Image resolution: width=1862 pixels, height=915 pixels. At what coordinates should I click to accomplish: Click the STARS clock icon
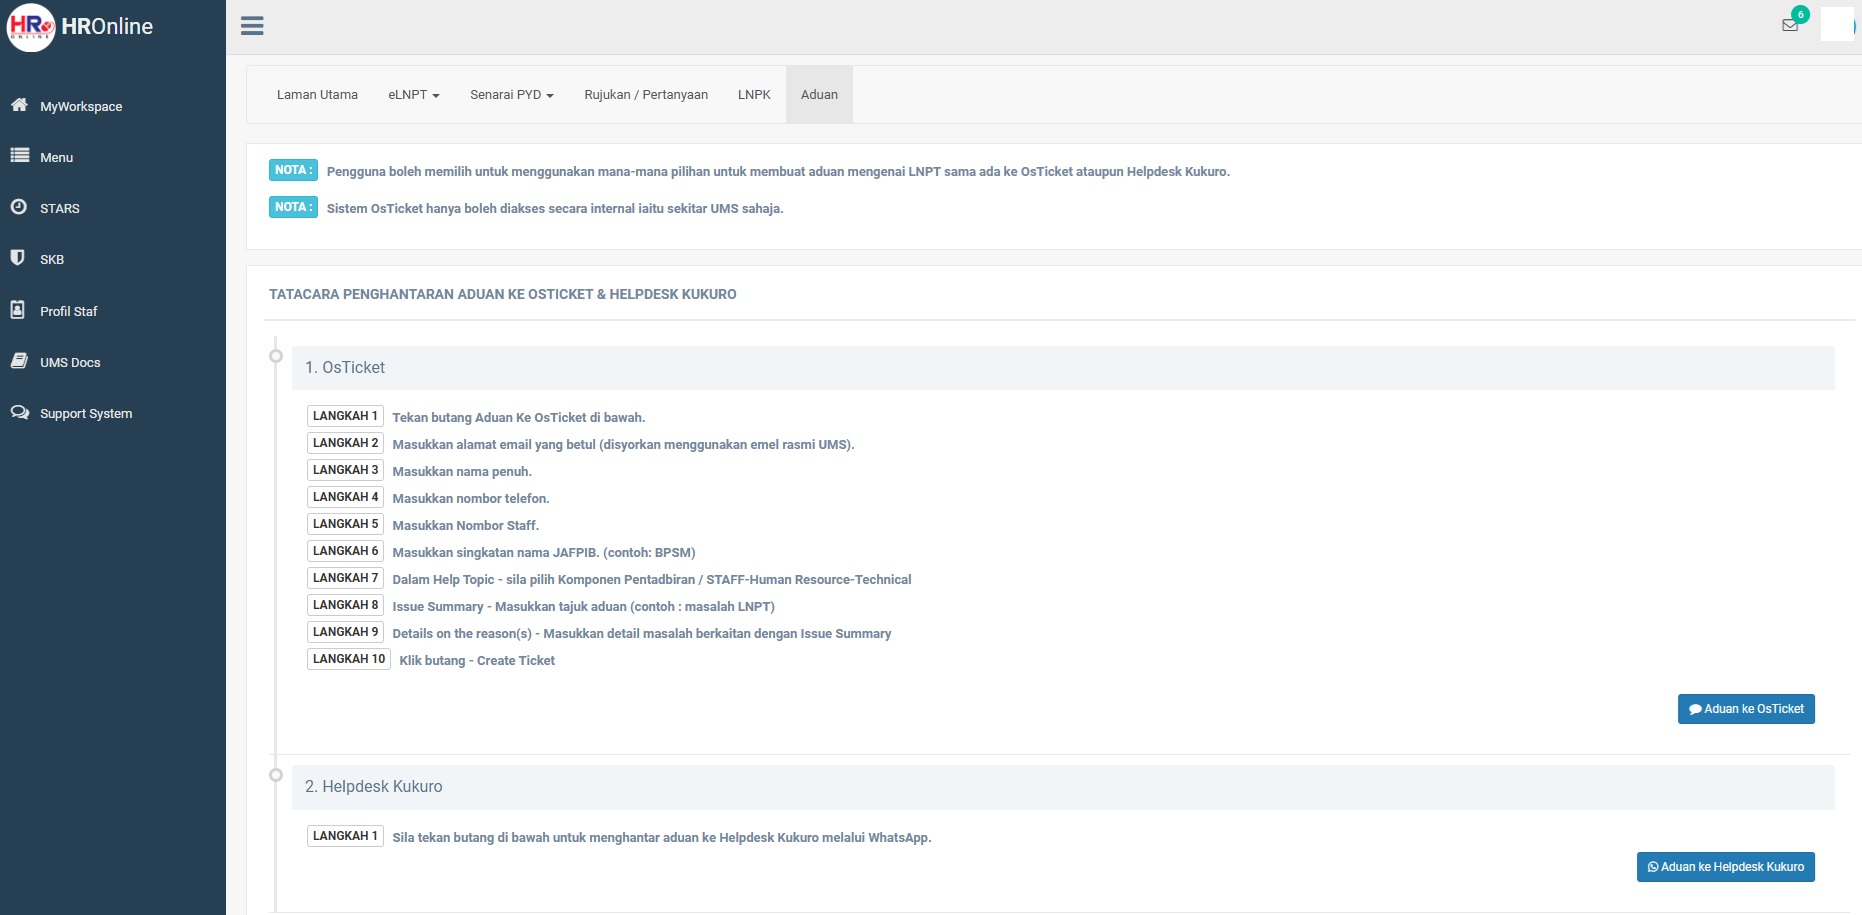19,207
